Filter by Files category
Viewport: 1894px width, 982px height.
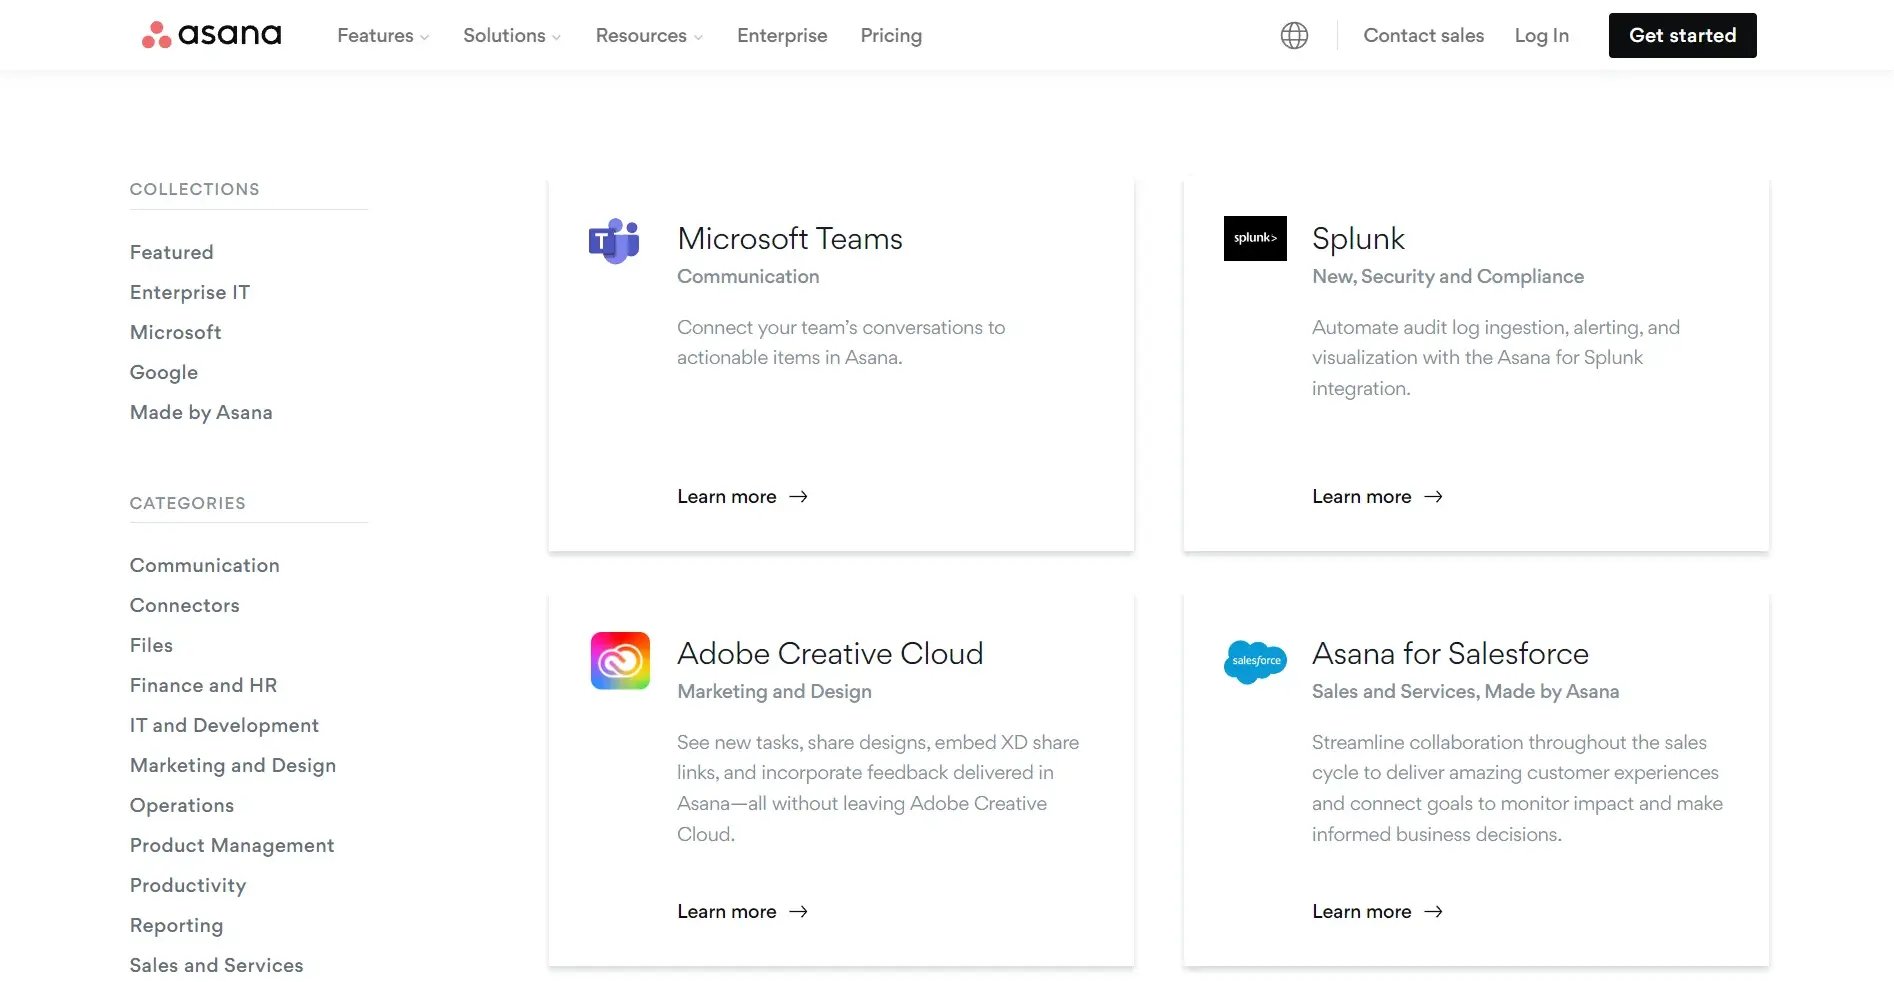(151, 645)
